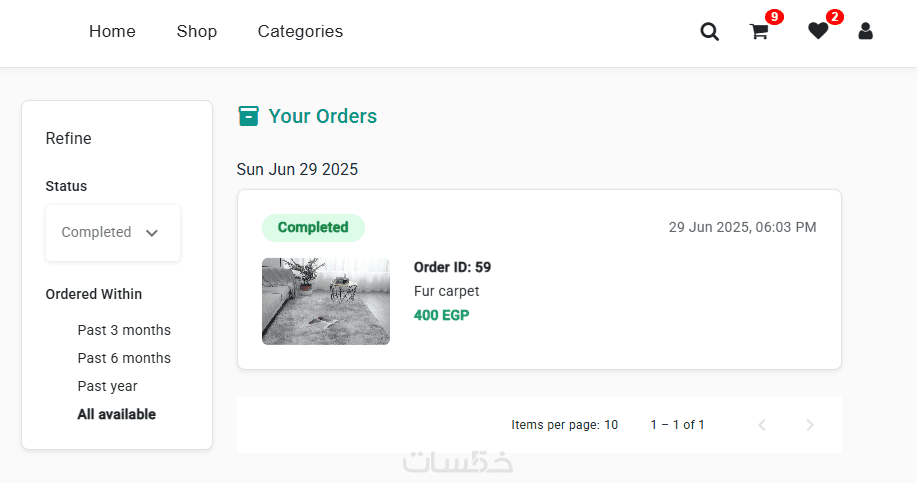Click the Your Orders box icon
Image resolution: width=917 pixels, height=483 pixels.
(248, 116)
